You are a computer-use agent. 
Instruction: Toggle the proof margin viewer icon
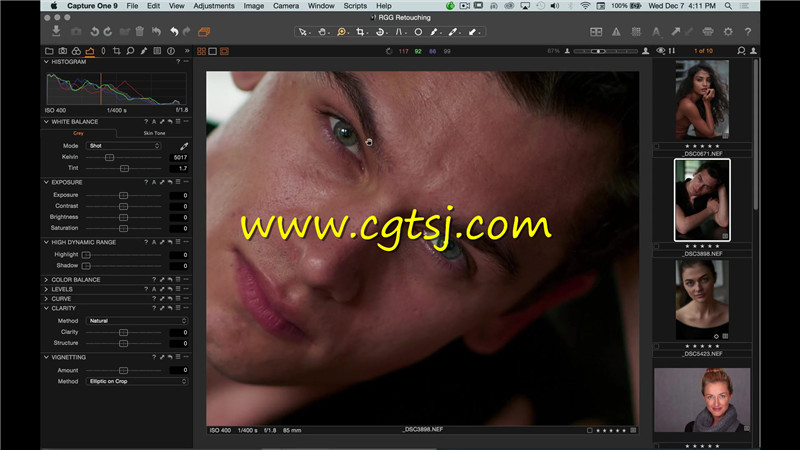[x=224, y=51]
